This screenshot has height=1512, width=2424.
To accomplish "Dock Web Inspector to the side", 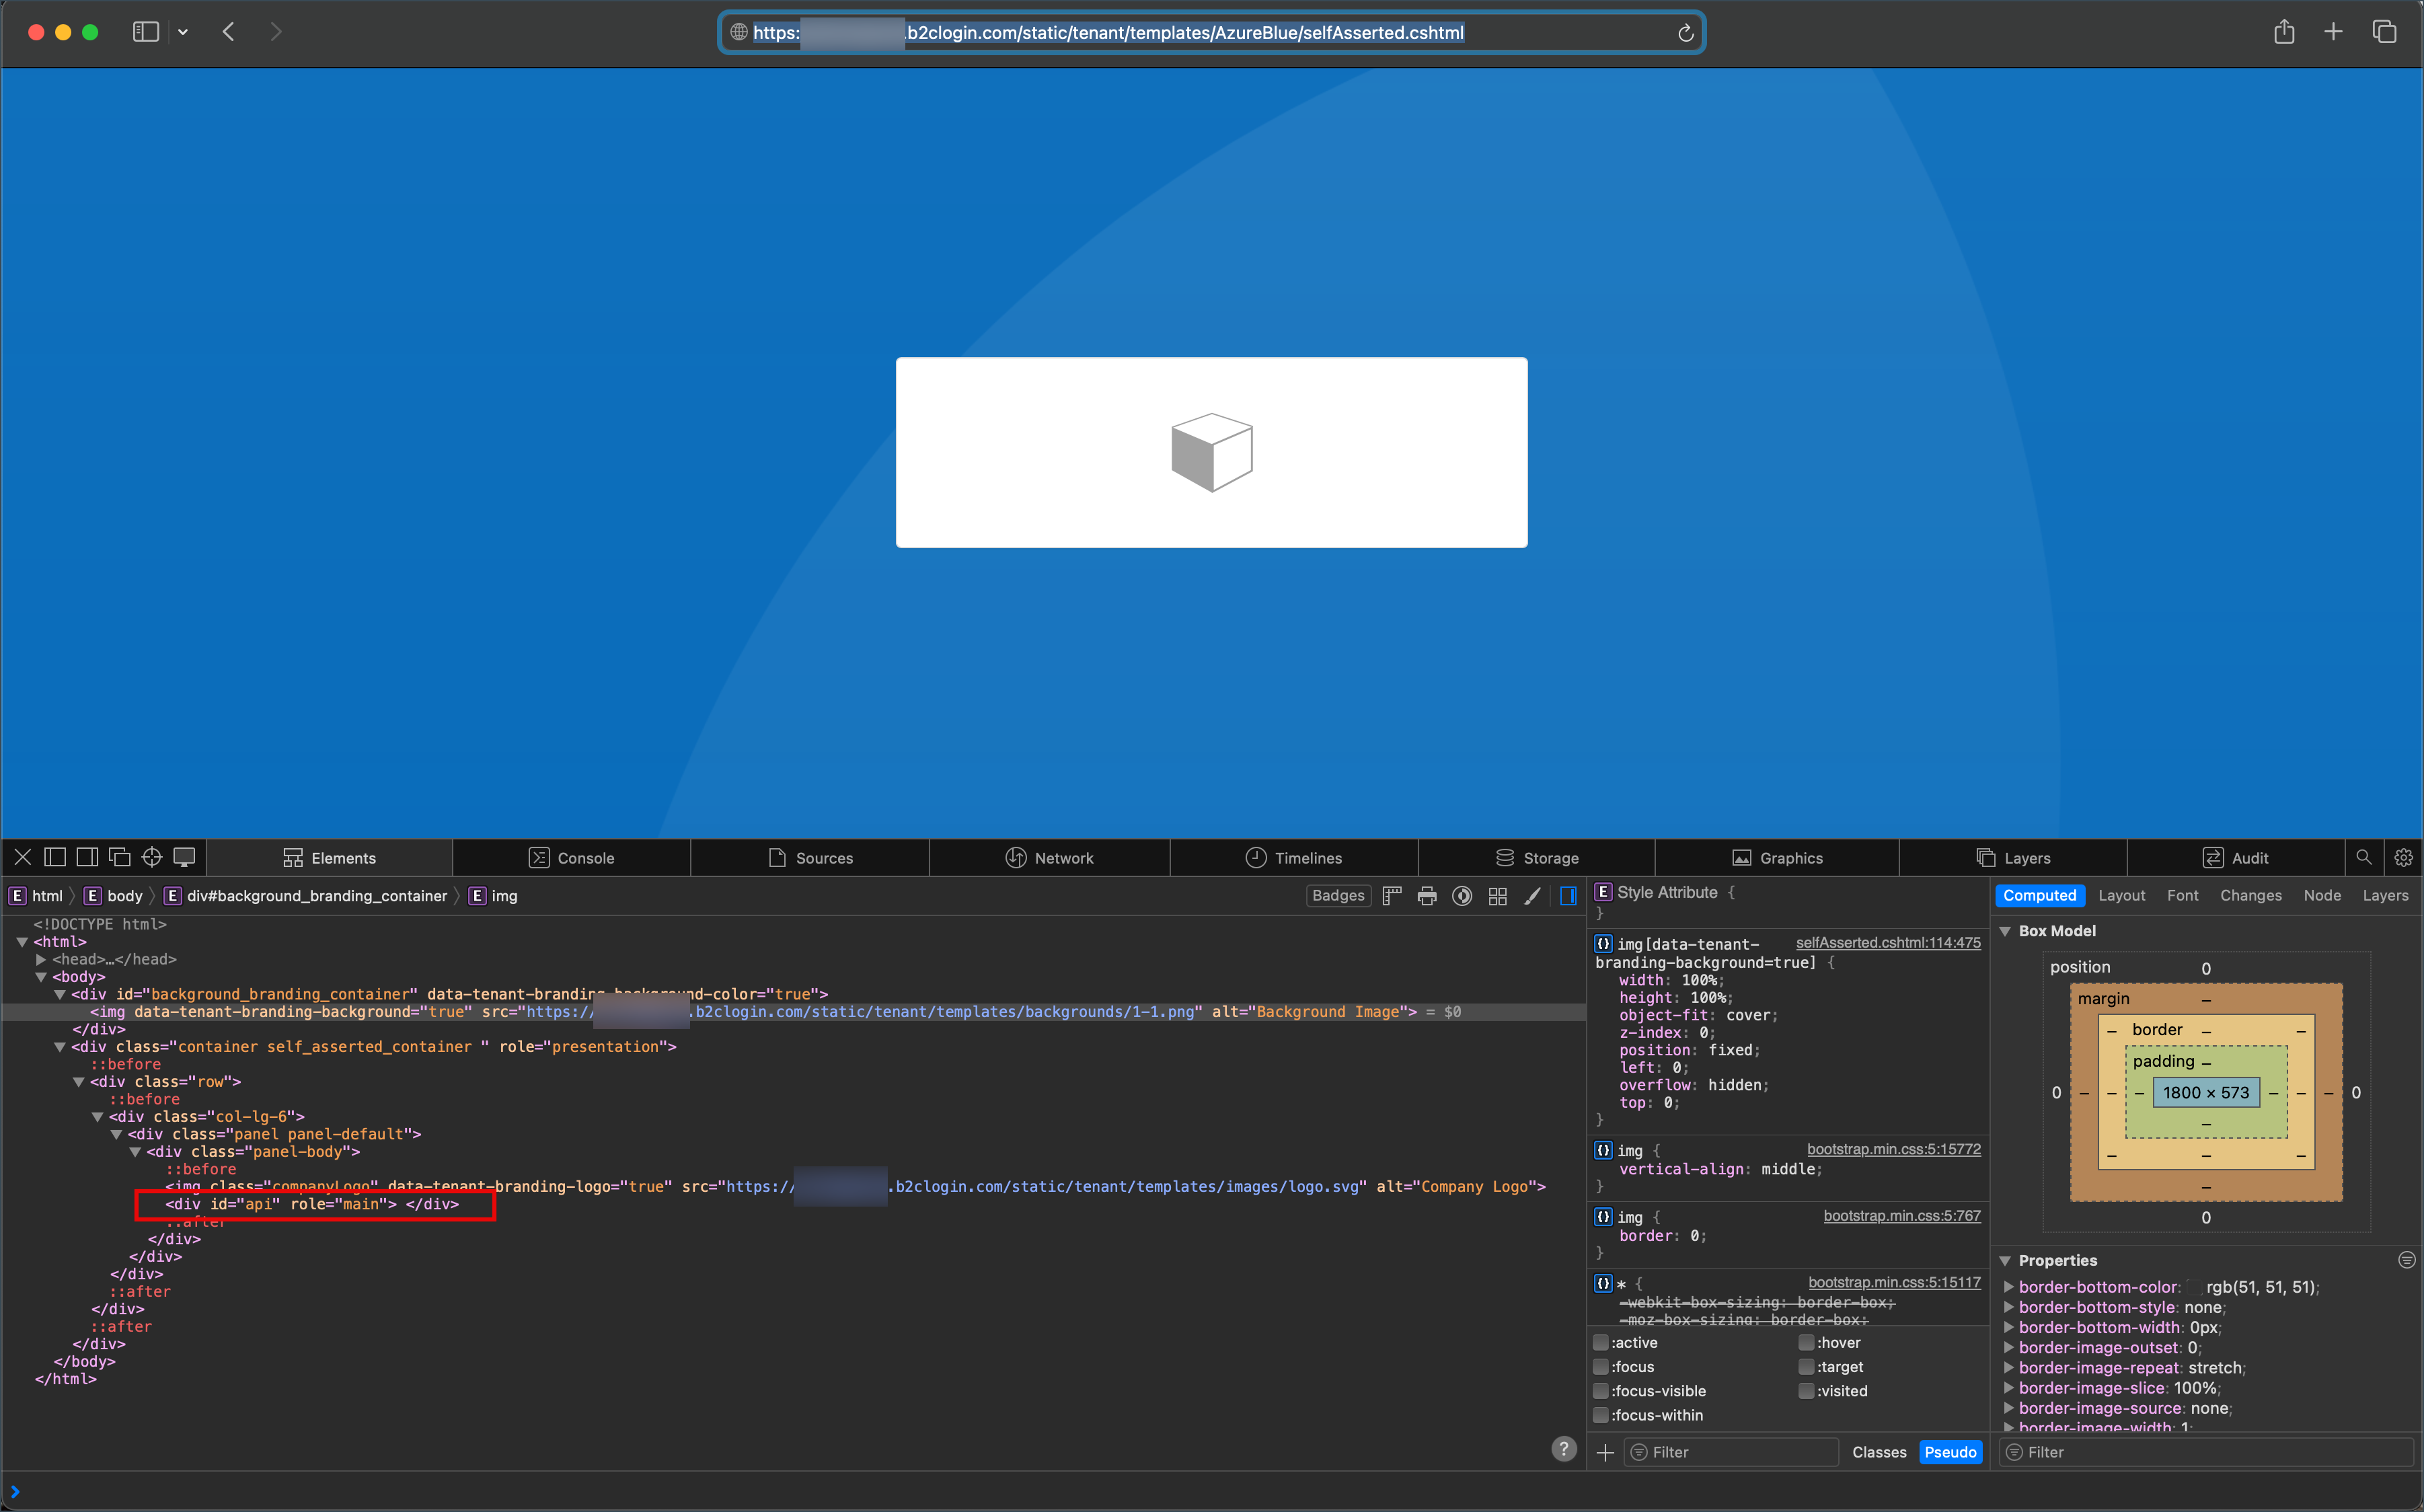I will tap(87, 857).
